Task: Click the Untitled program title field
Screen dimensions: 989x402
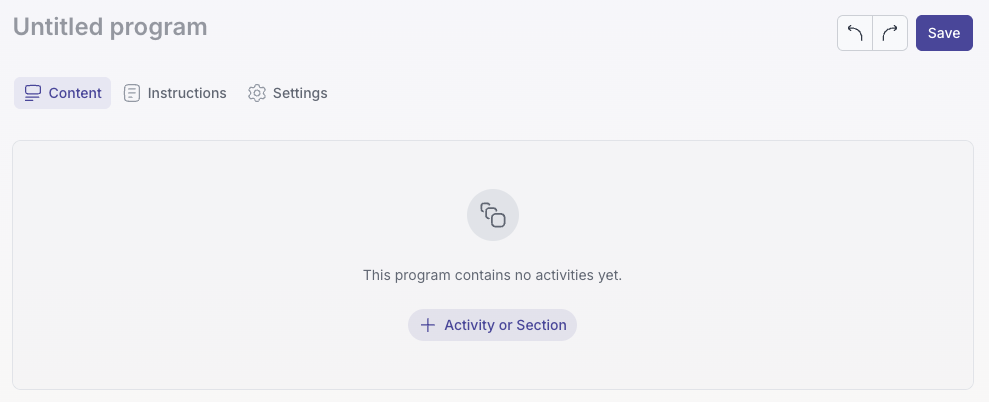Action: (110, 27)
